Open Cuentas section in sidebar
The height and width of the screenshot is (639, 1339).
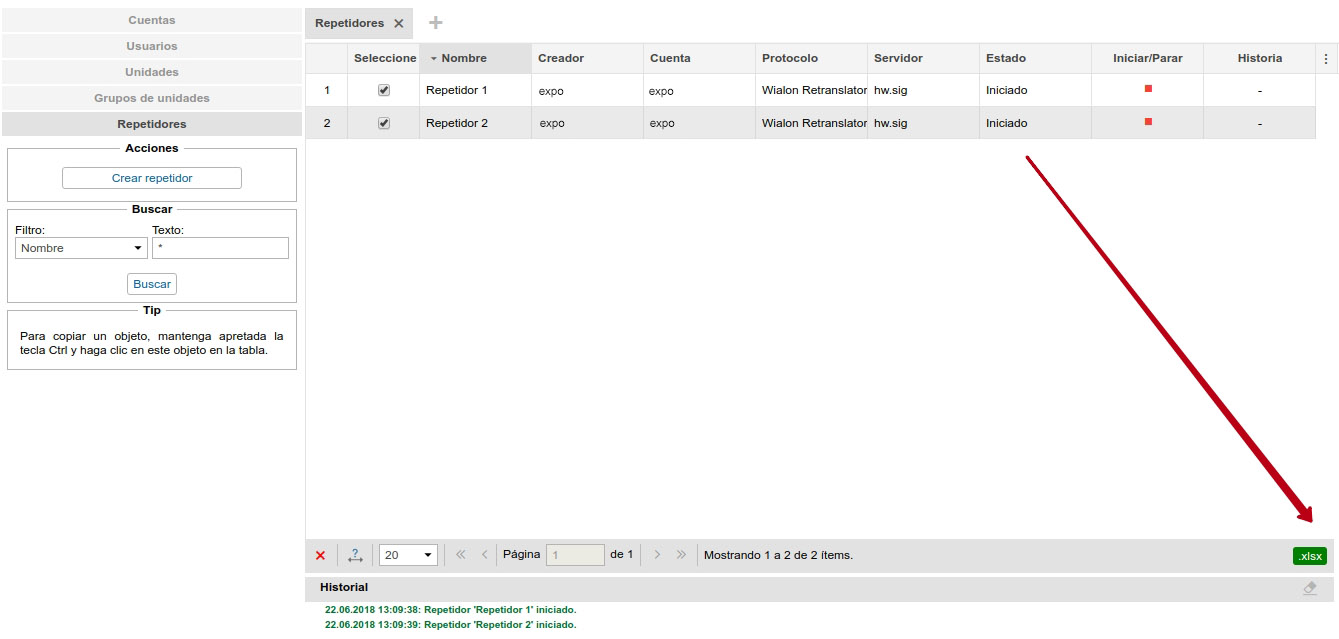152,20
